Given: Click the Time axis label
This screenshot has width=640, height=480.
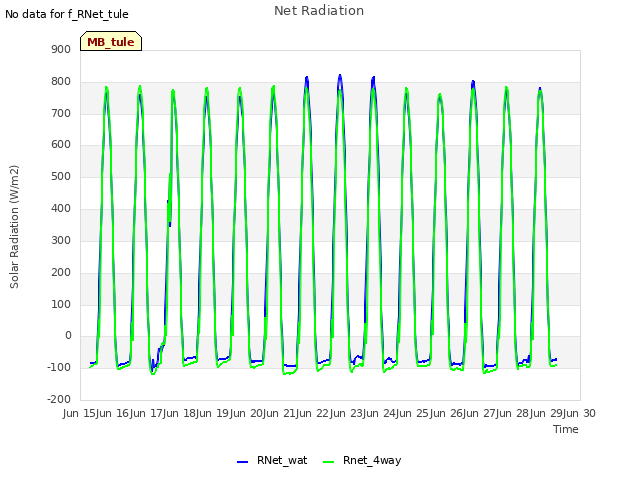Looking at the screenshot, I should [x=566, y=429].
